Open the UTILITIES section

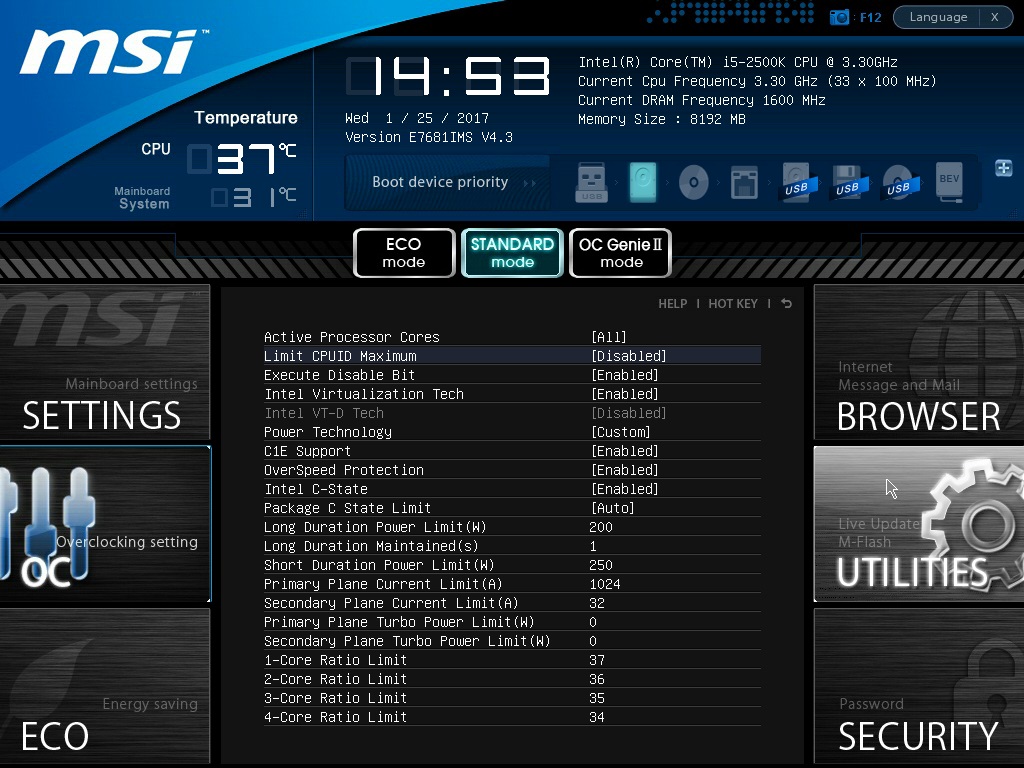tap(919, 524)
